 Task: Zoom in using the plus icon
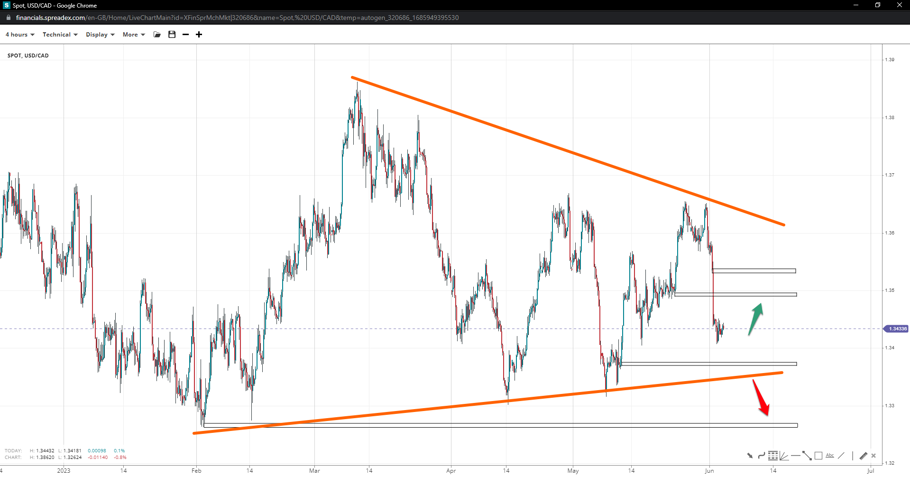[x=199, y=35]
